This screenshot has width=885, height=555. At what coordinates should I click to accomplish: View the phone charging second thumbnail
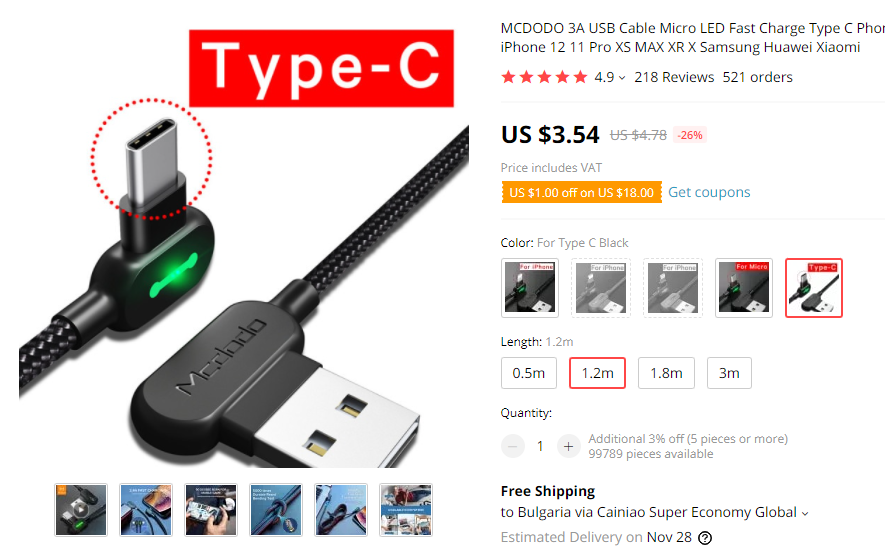point(146,510)
